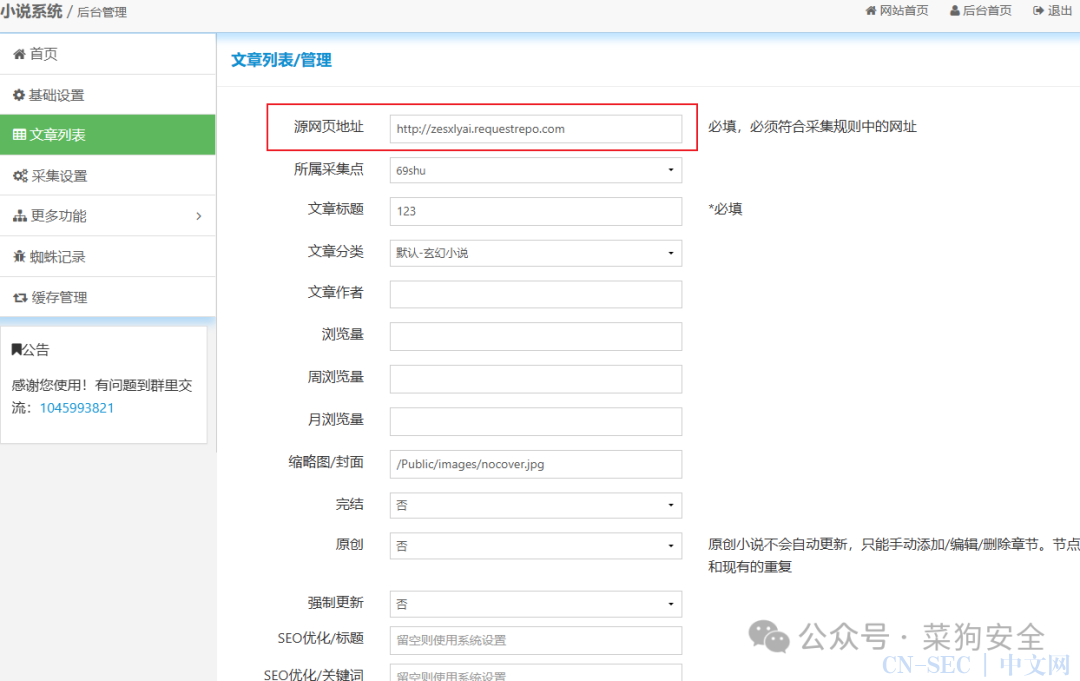
Task: Click the 退出 logout link
Action: tap(1052, 10)
